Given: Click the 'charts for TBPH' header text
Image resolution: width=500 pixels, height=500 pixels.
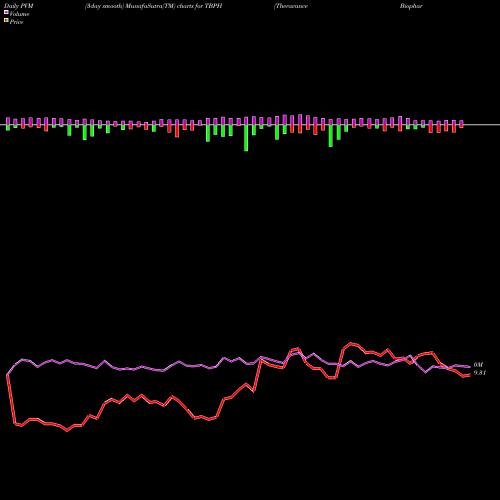Looking at the screenshot, I should pyautogui.click(x=199, y=6).
